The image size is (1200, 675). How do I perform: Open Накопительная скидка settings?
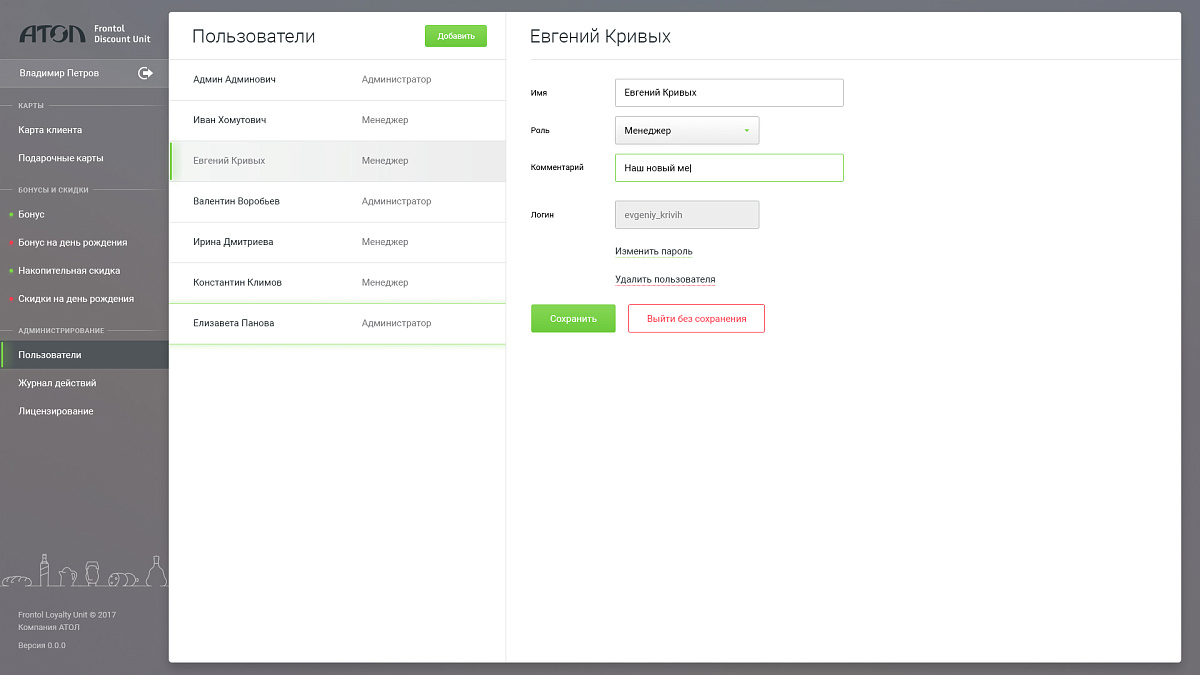point(69,270)
